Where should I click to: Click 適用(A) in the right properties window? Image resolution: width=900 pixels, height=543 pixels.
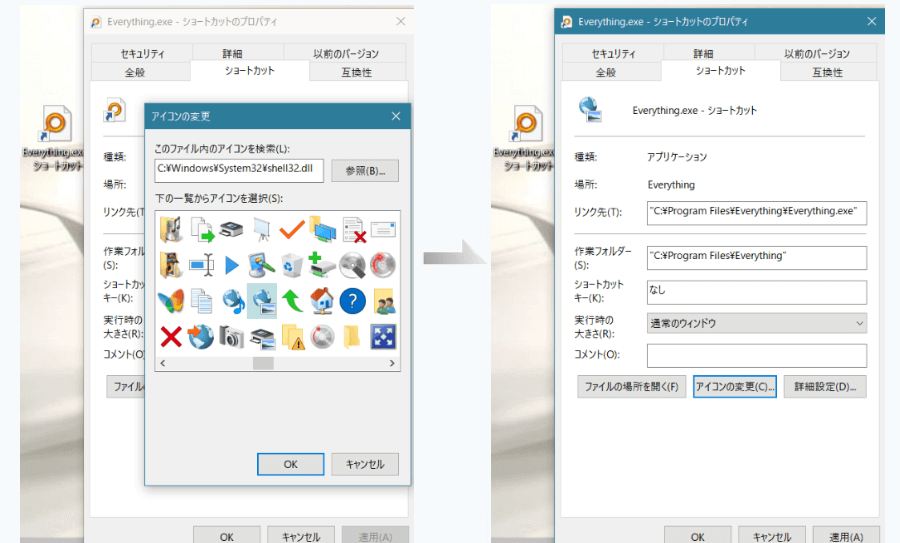846,536
